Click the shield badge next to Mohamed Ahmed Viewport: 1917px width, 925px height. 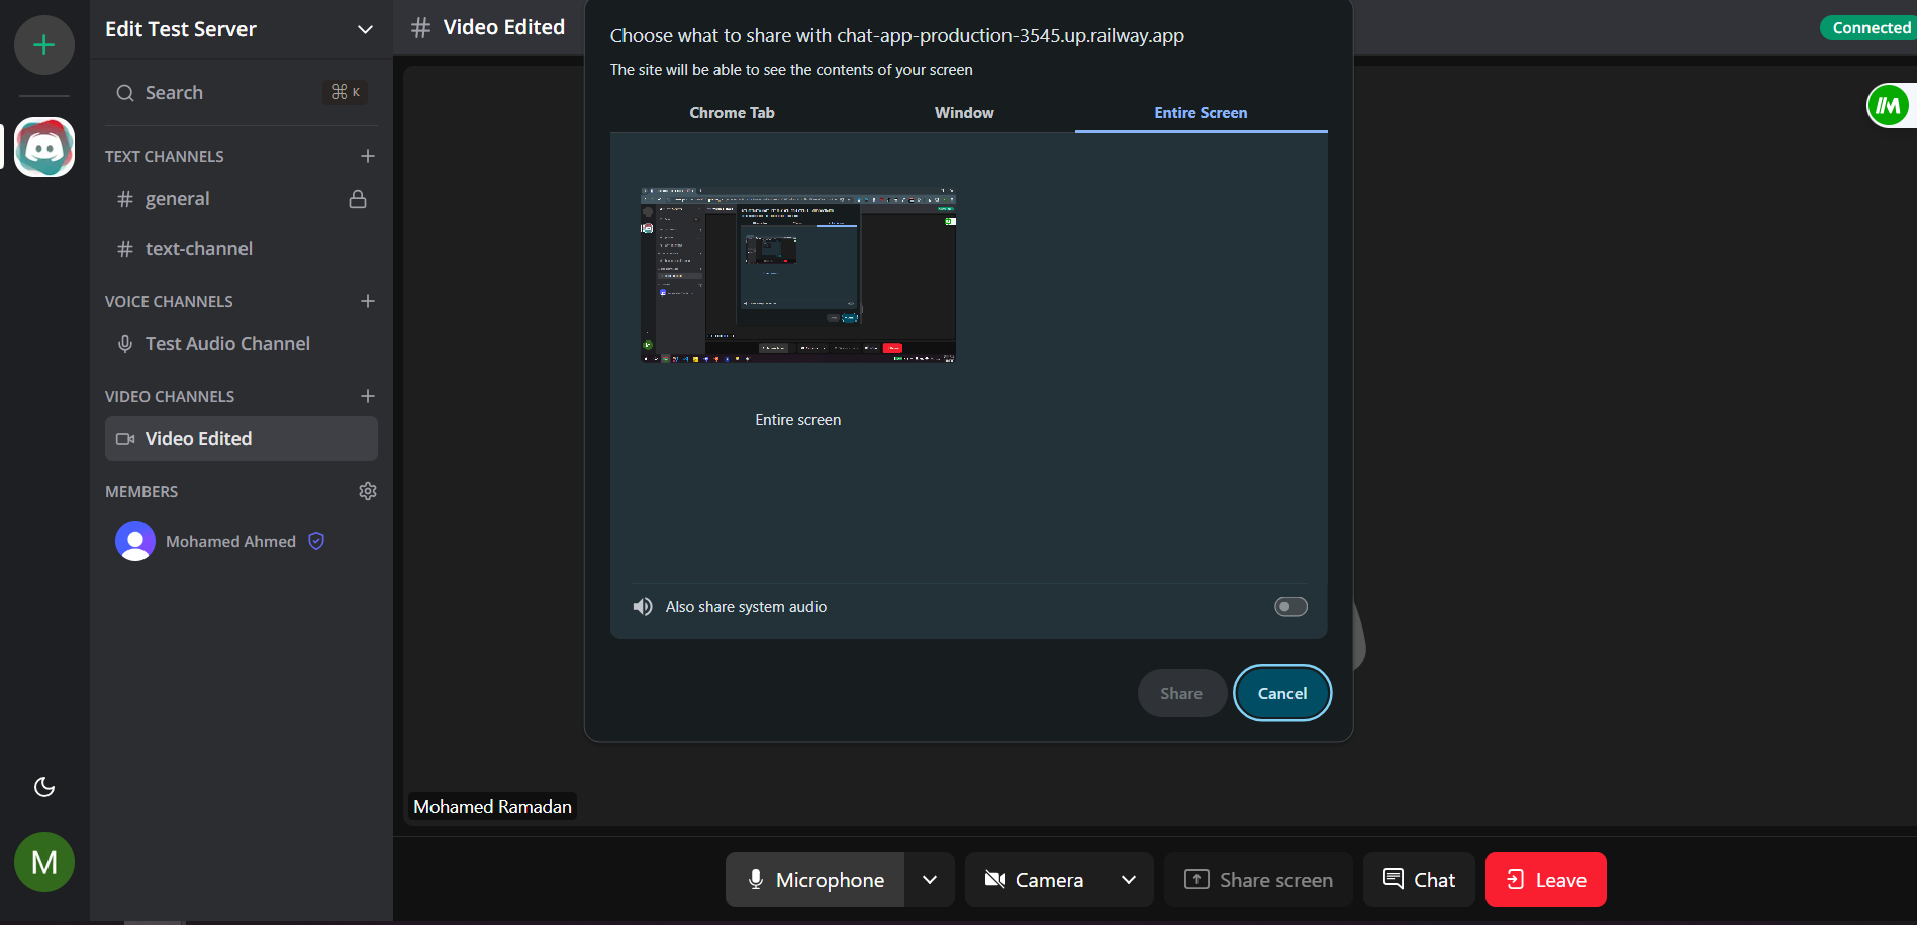[316, 541]
